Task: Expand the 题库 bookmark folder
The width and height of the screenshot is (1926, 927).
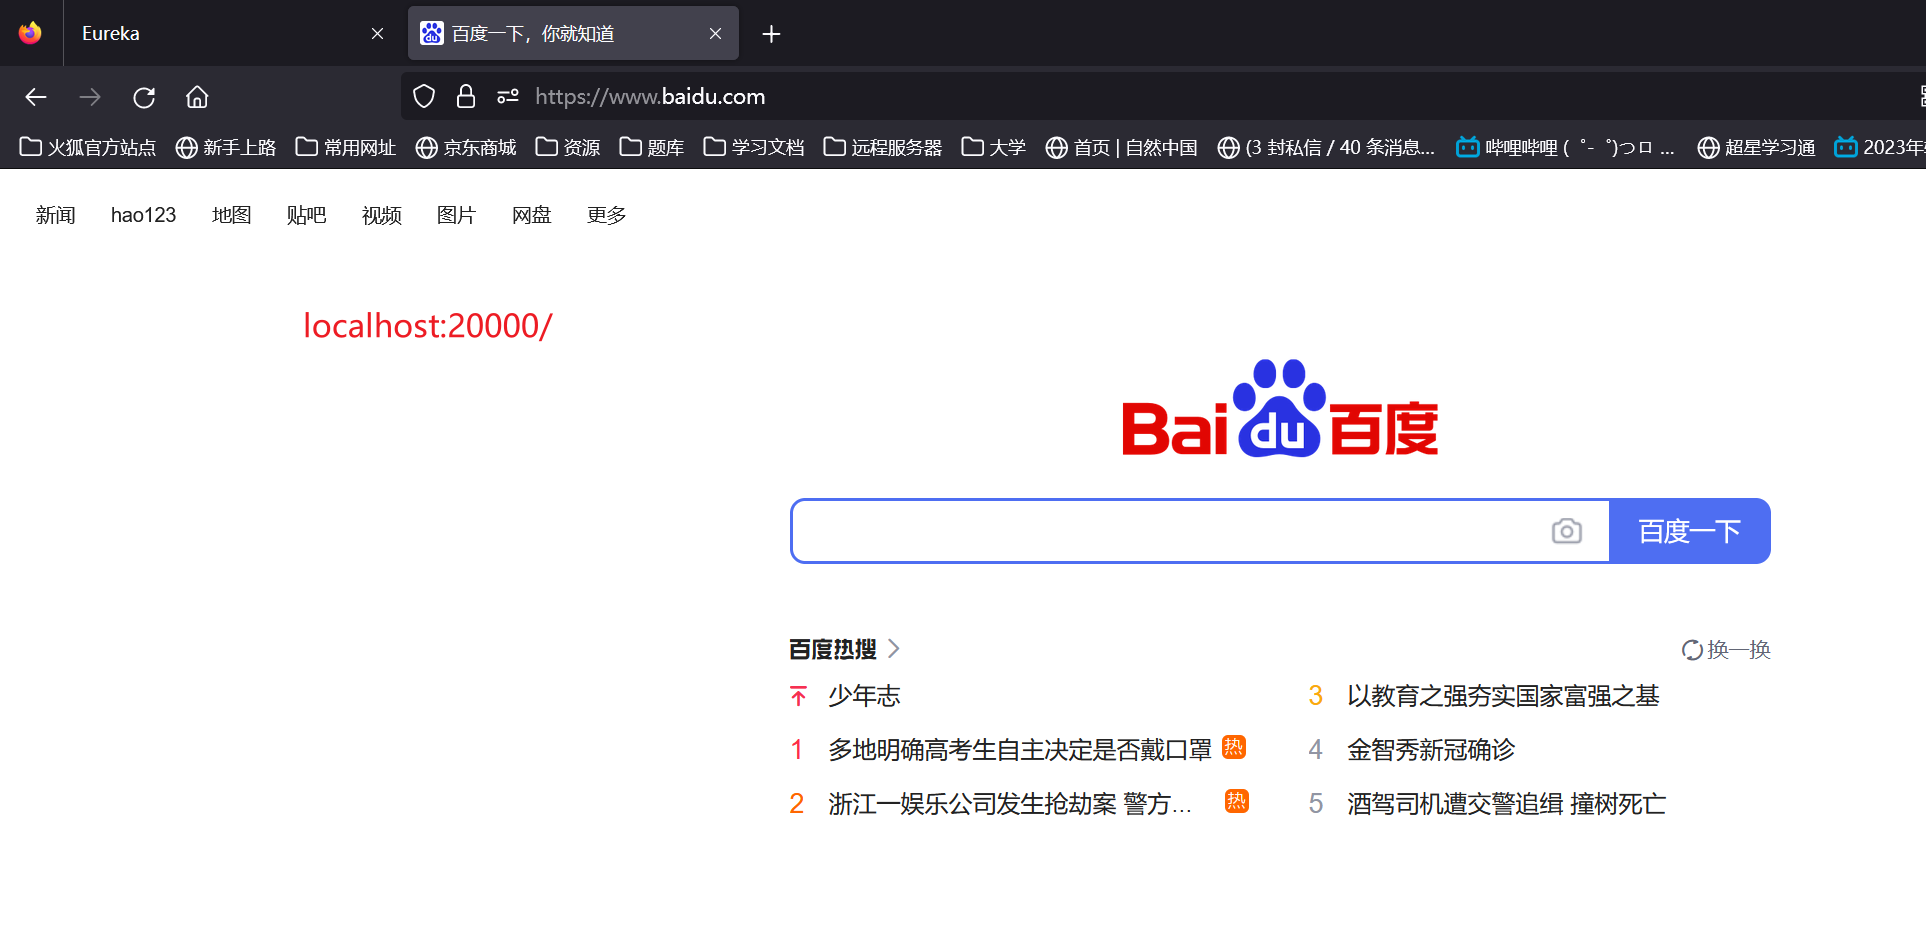Action: coord(652,147)
